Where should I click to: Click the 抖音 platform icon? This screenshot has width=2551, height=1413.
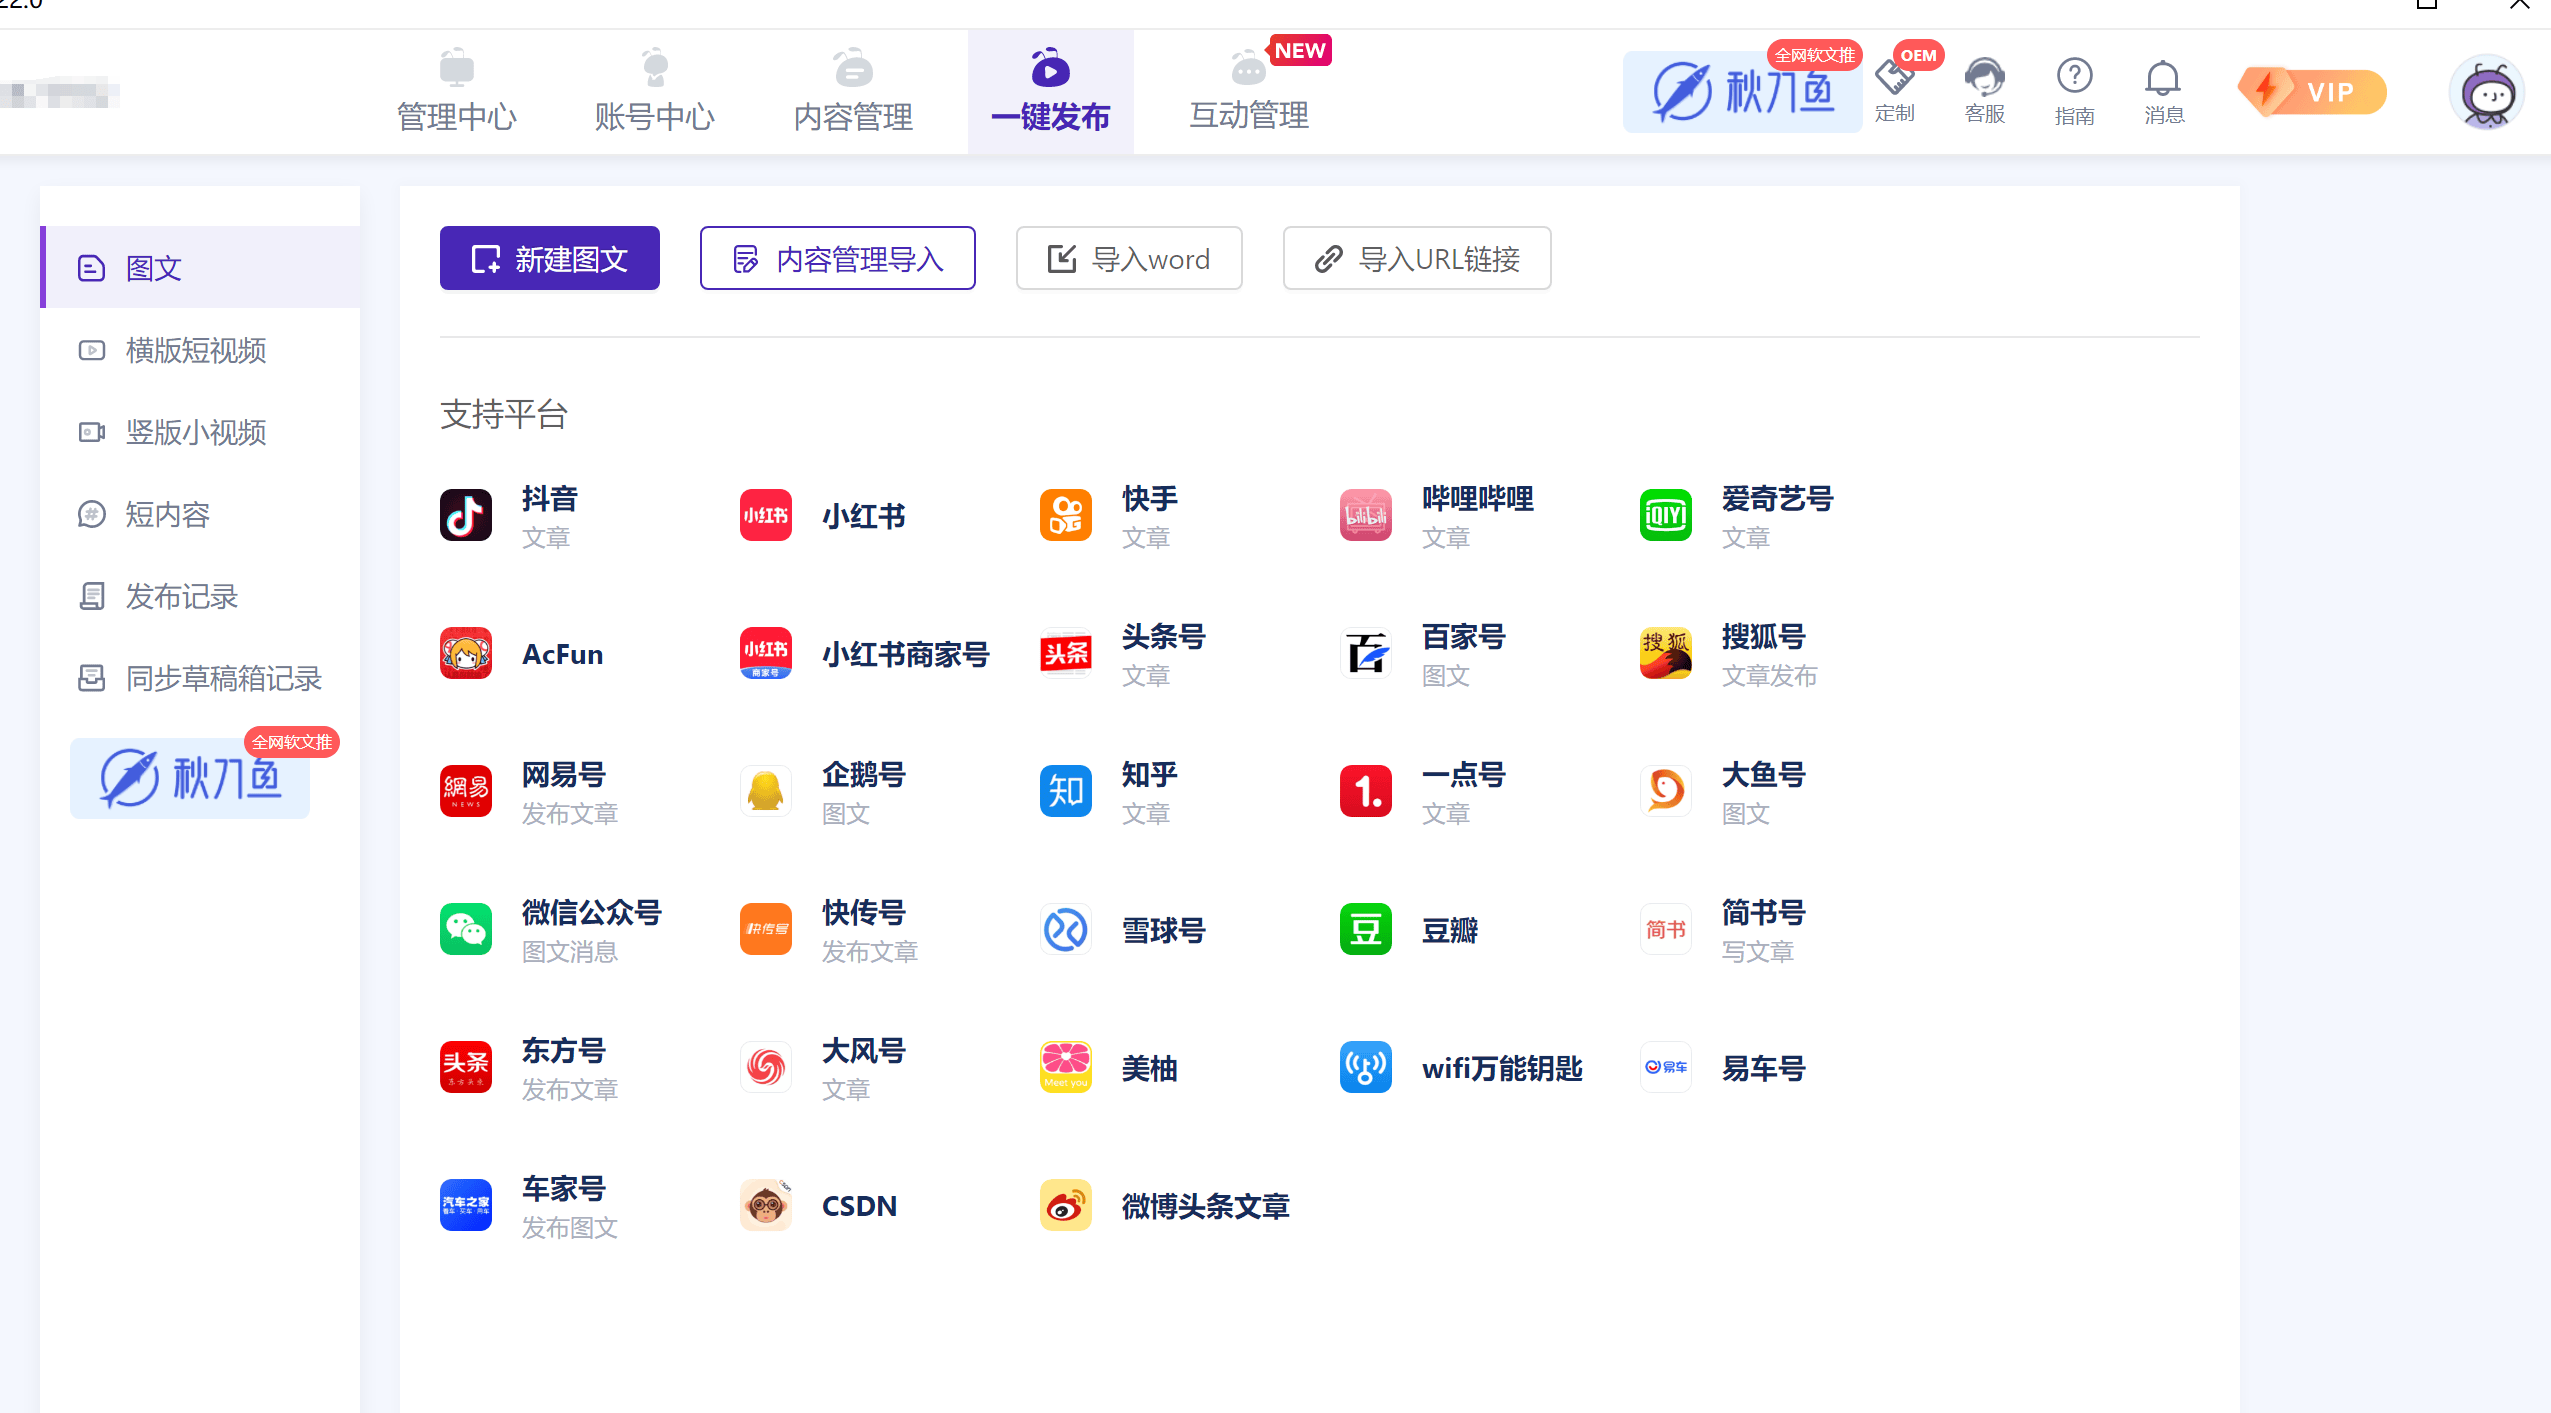click(x=466, y=516)
